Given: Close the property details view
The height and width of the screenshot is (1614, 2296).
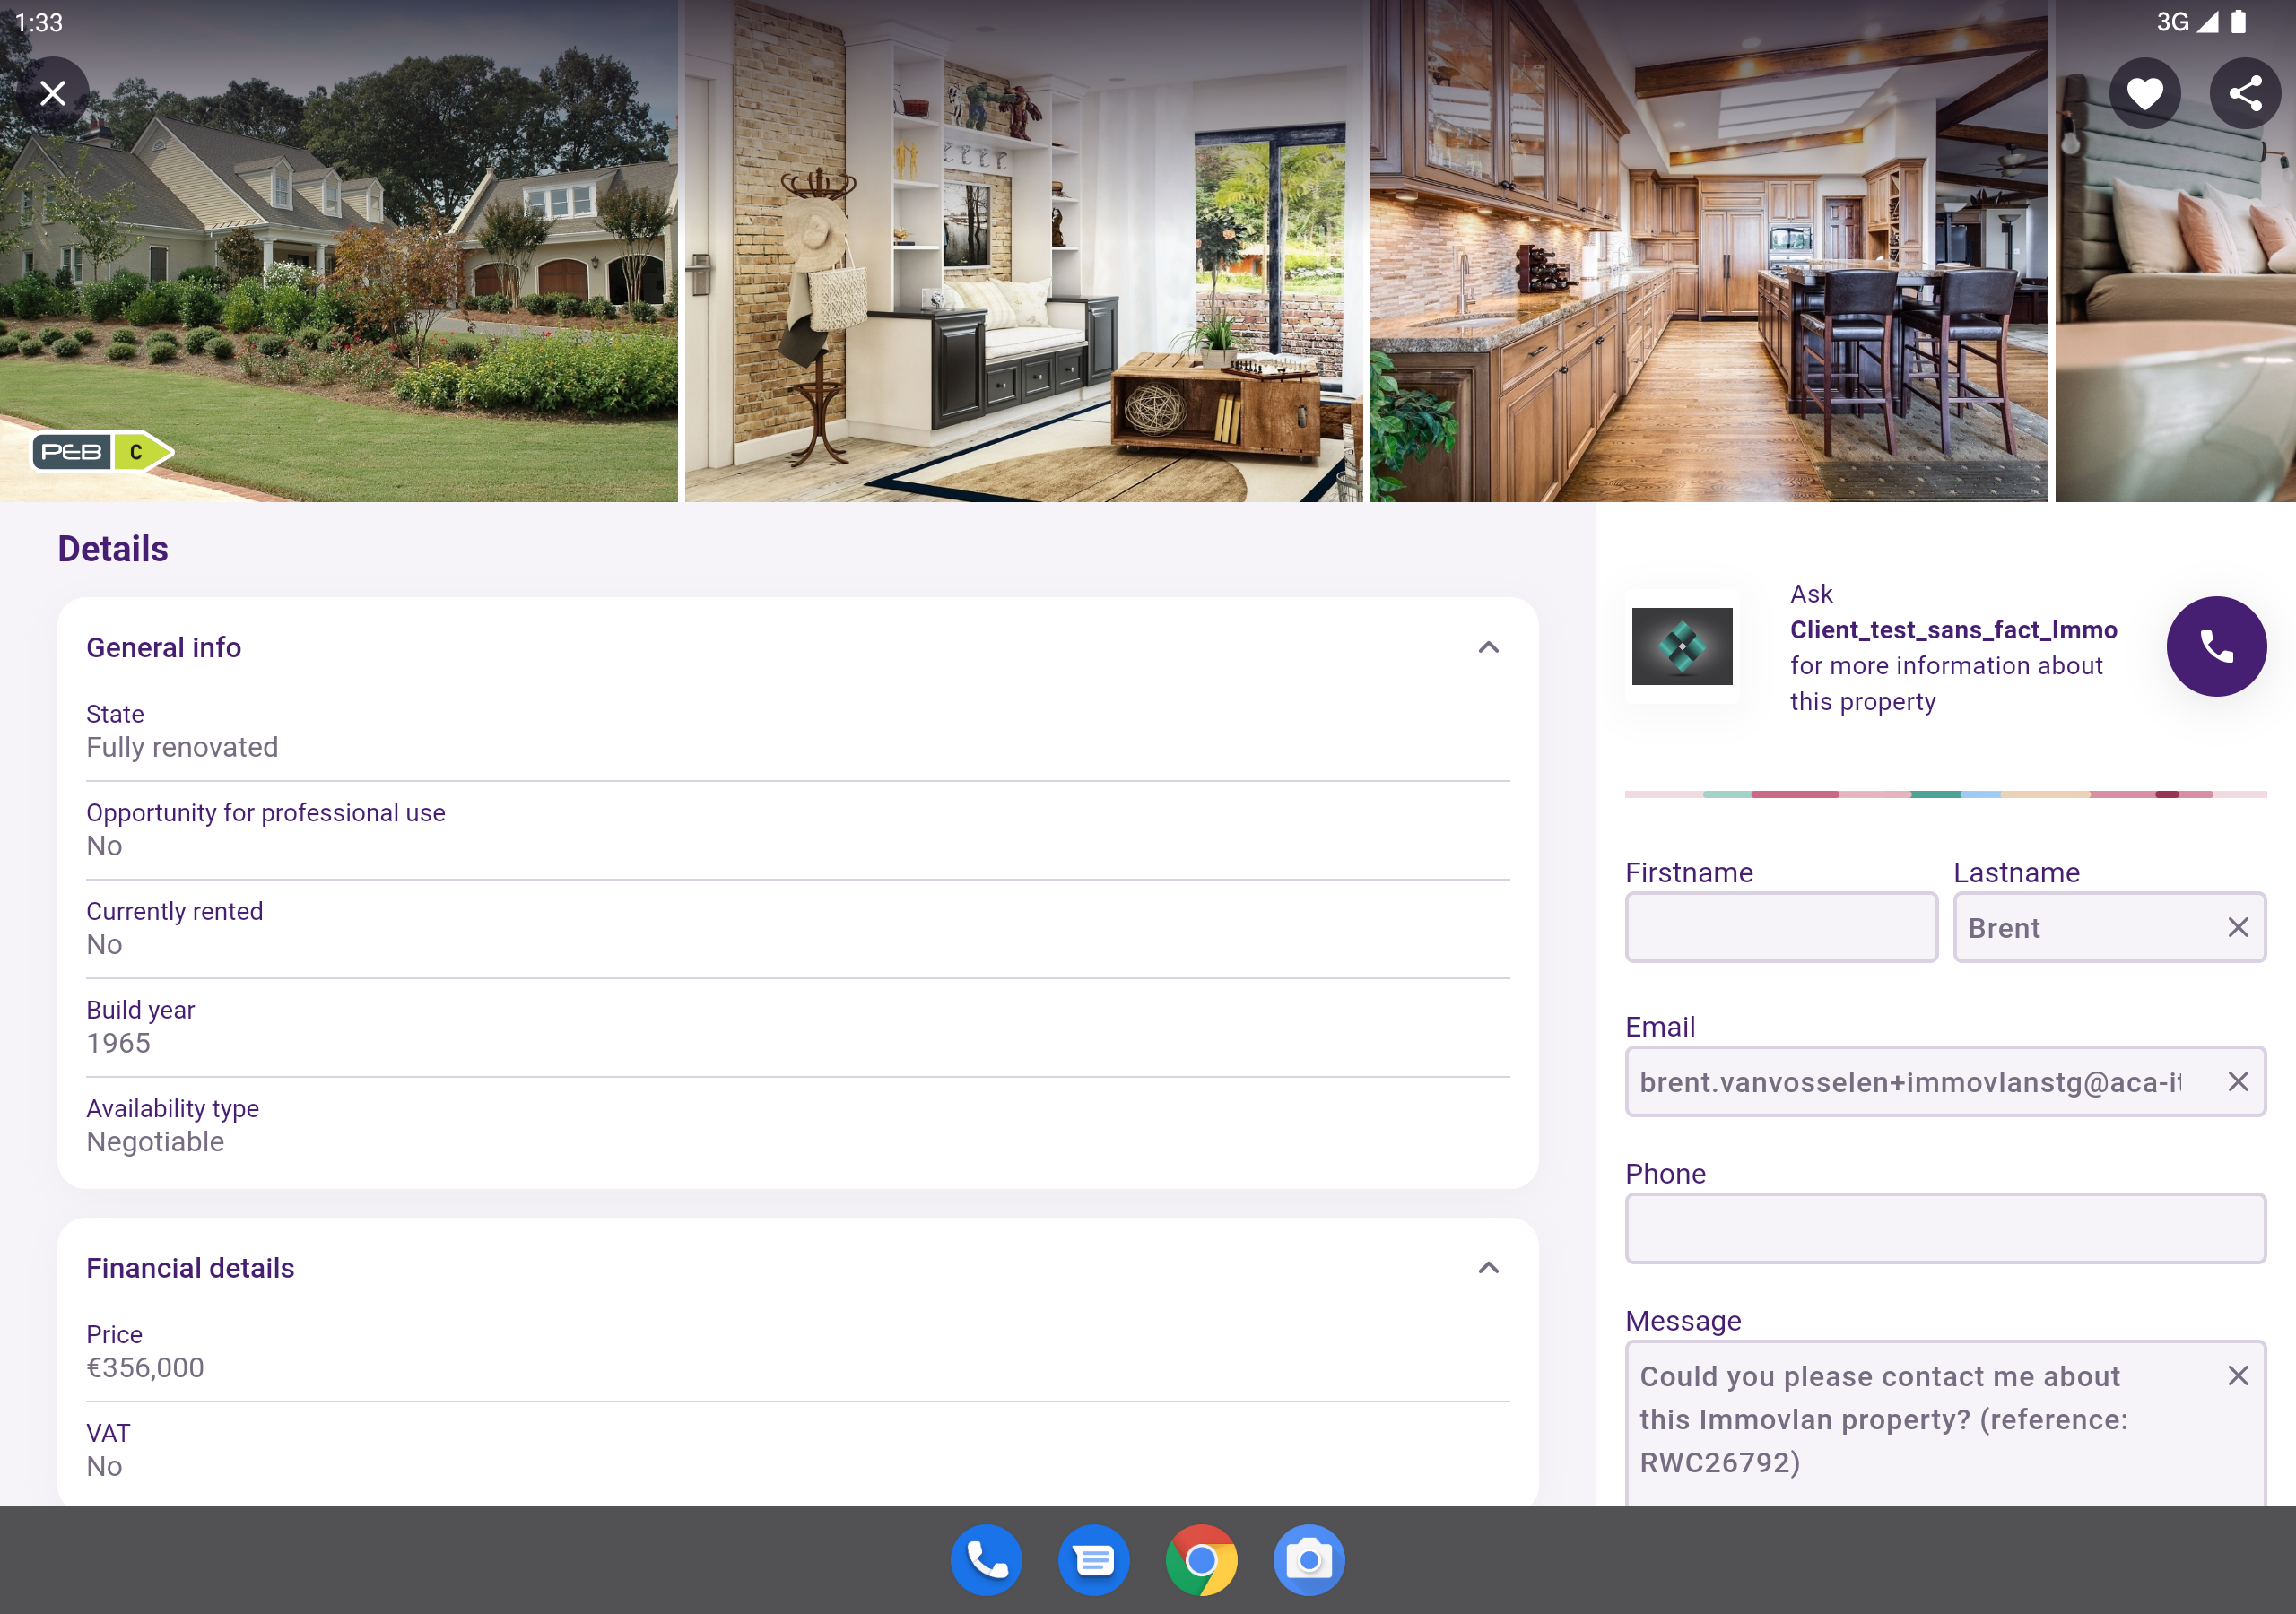Looking at the screenshot, I should click(x=52, y=92).
